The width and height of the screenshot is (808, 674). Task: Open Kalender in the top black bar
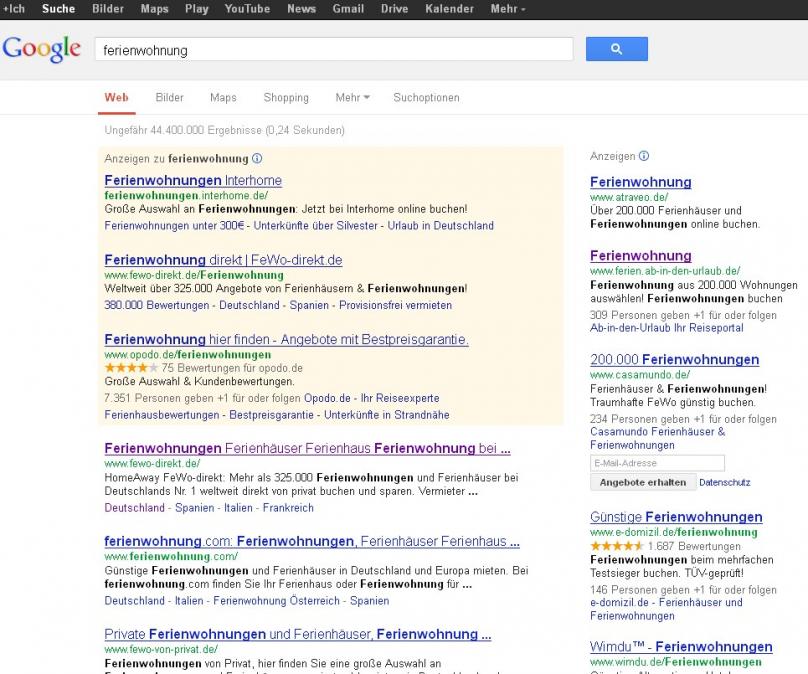click(449, 9)
